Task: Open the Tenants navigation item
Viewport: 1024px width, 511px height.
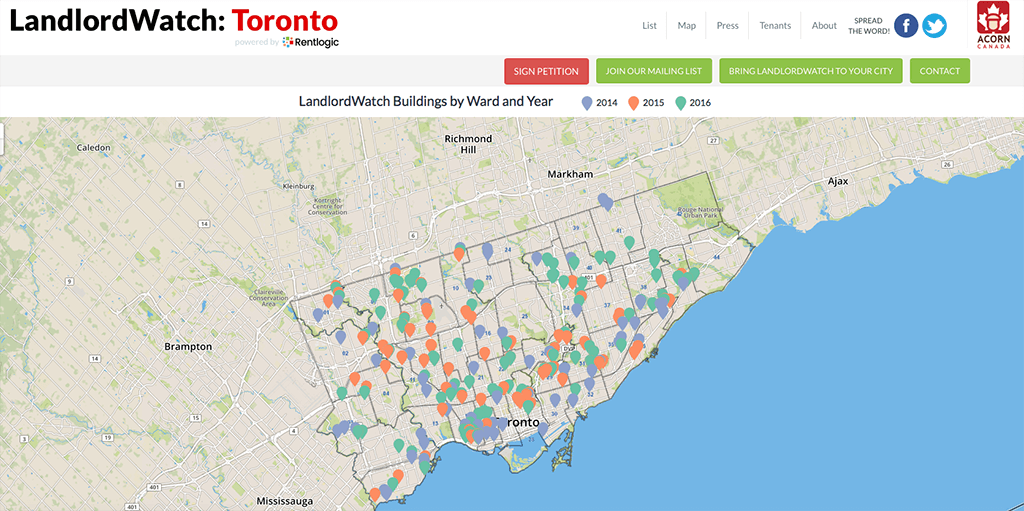Action: [775, 26]
